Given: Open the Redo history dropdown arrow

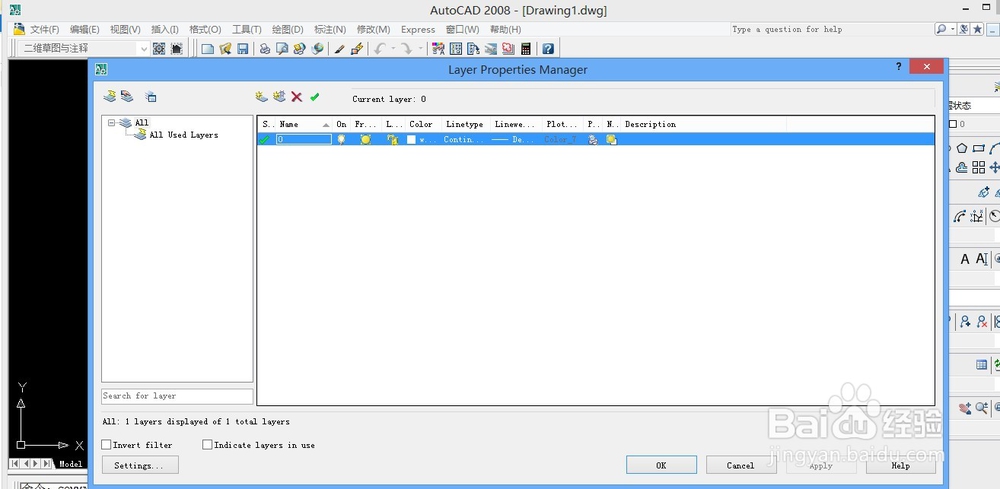Looking at the screenshot, I should (x=421, y=48).
